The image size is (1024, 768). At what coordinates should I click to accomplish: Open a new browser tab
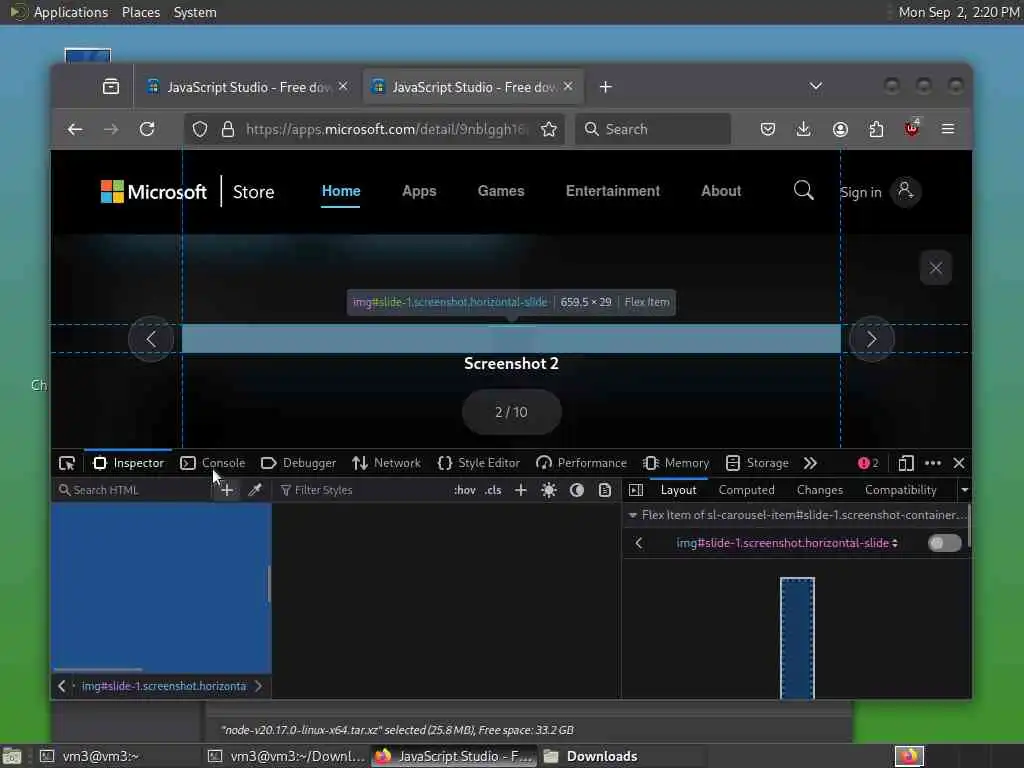[605, 87]
